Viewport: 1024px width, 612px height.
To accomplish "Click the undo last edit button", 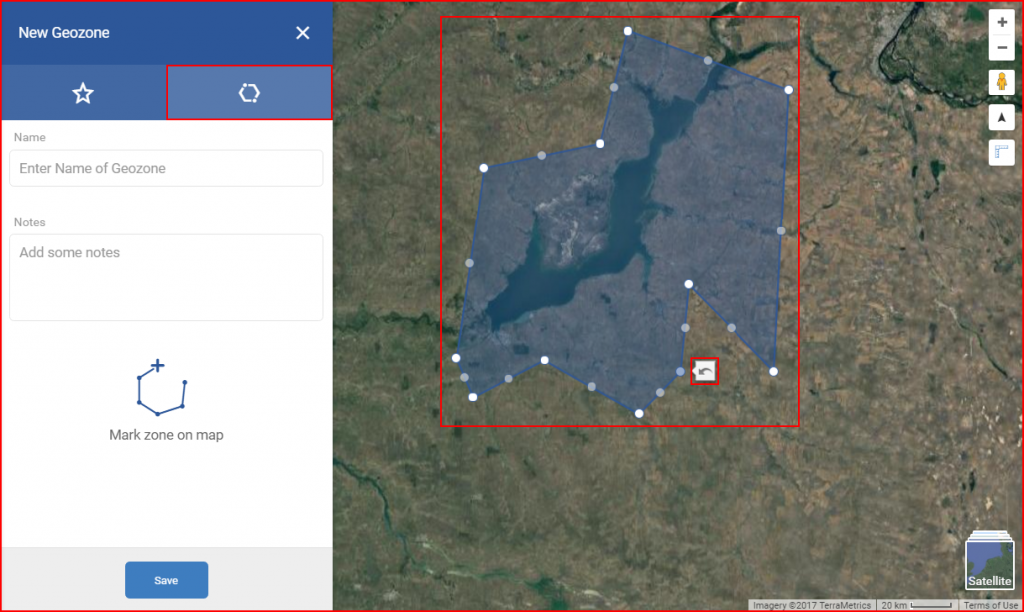I will (705, 371).
